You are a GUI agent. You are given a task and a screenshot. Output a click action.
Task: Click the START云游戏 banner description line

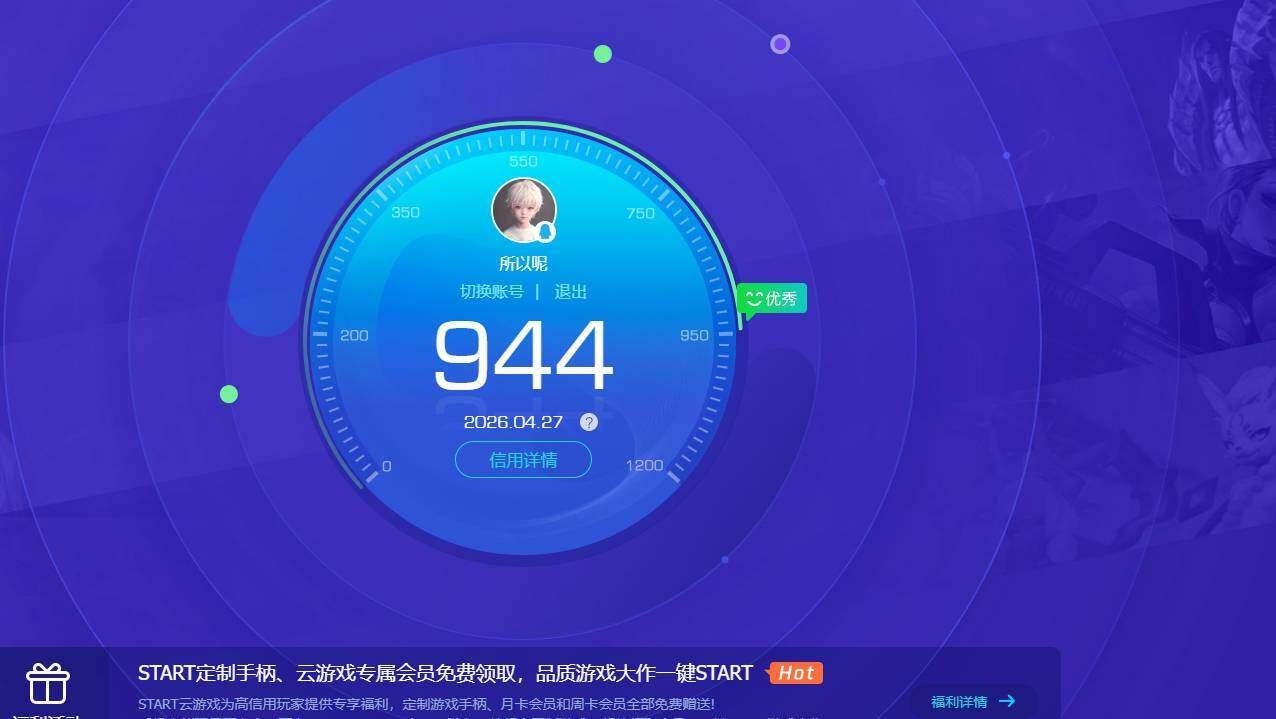426,704
